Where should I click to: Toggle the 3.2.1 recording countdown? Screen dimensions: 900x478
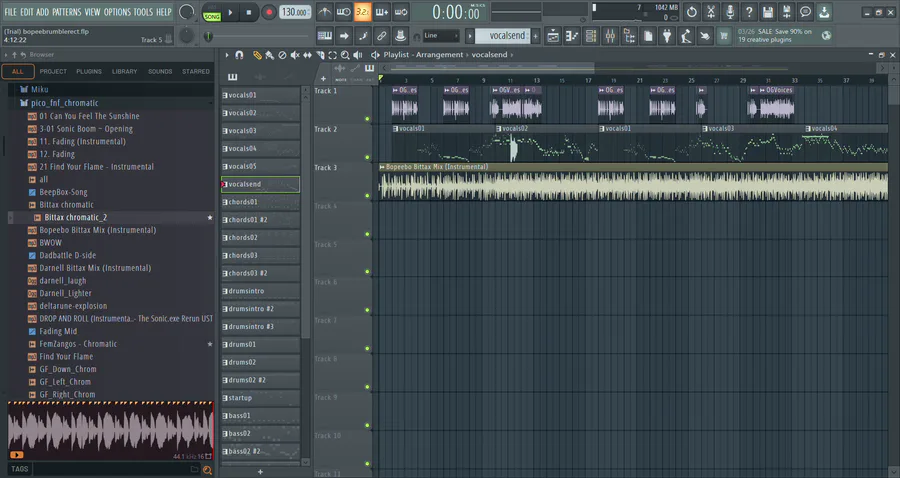362,11
